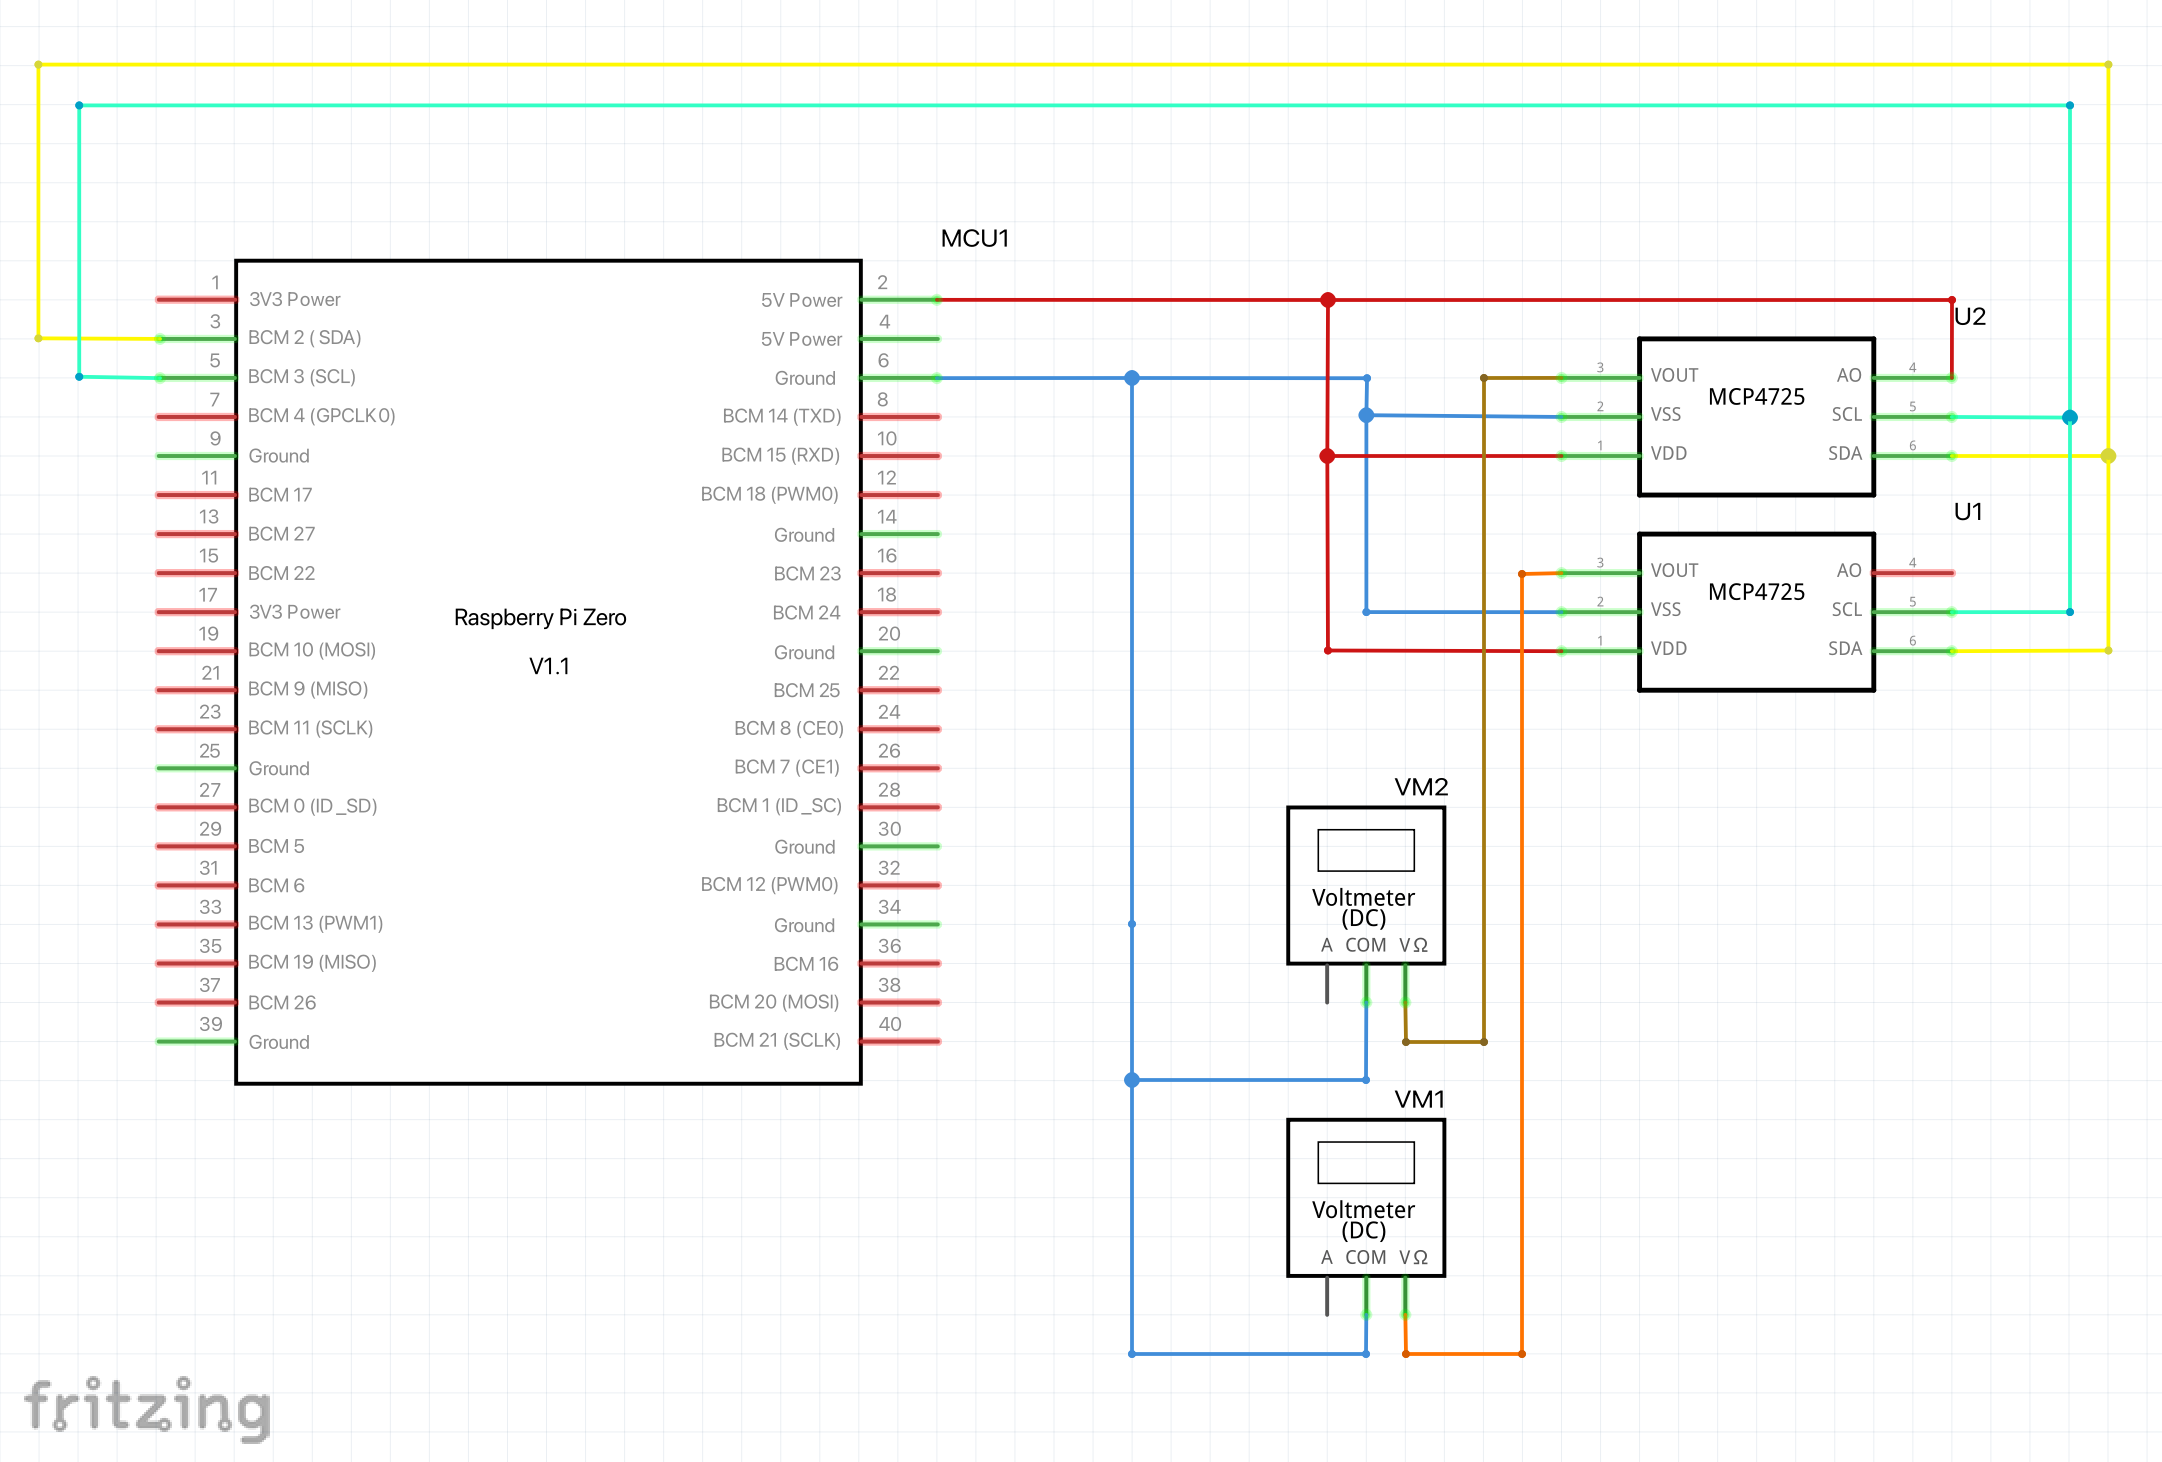Click the BCM 0 (ID_SD) pin label
The height and width of the screenshot is (1462, 2162).
point(312,806)
